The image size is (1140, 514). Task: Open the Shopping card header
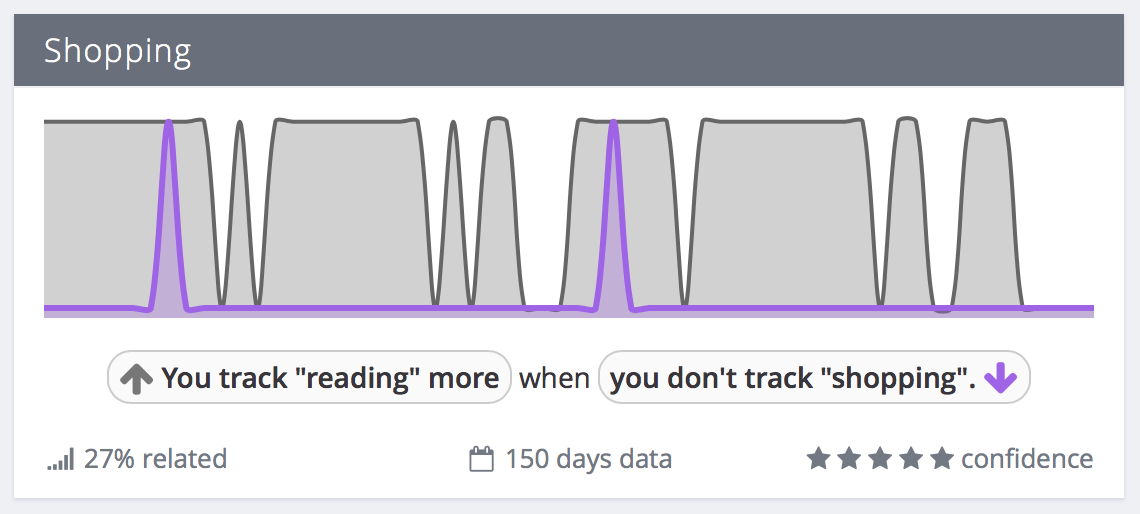[569, 50]
